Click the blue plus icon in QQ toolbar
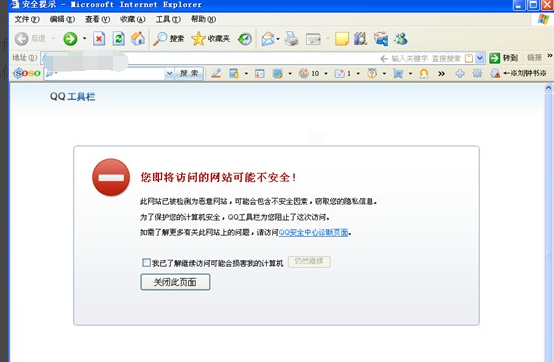The height and width of the screenshot is (362, 554). point(460,73)
